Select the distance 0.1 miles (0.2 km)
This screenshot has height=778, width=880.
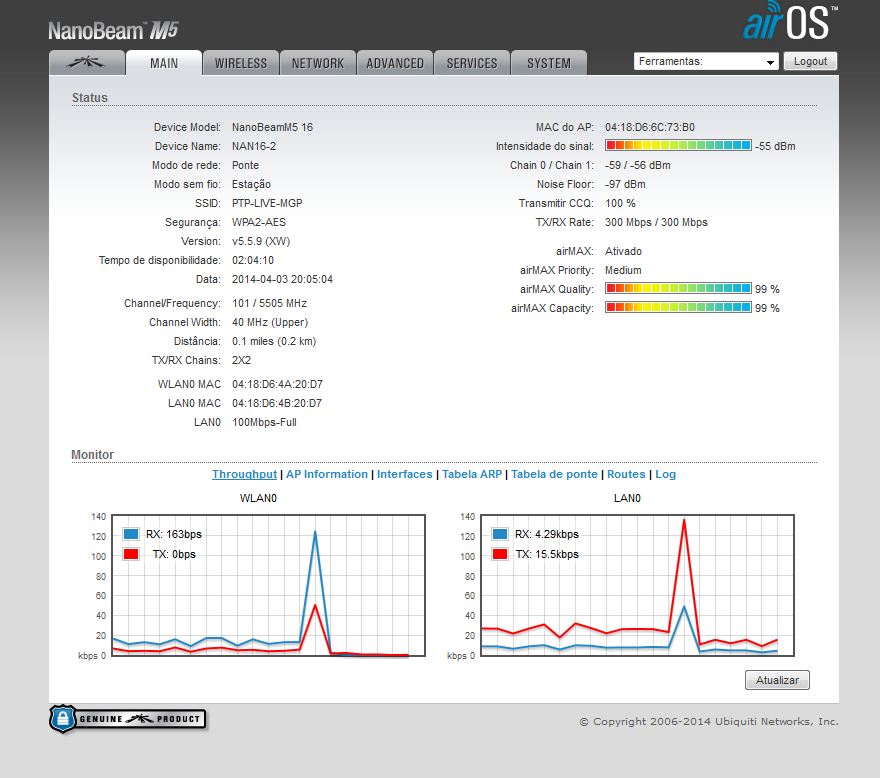274,341
